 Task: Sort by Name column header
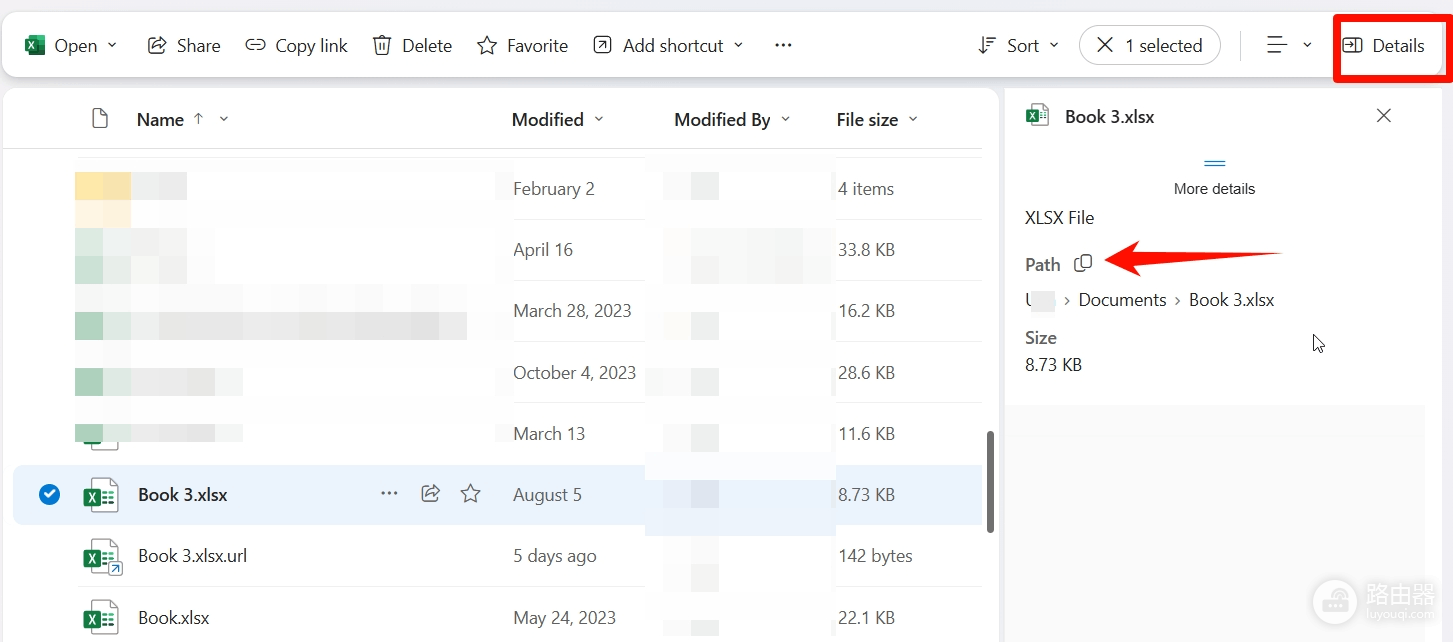(160, 119)
